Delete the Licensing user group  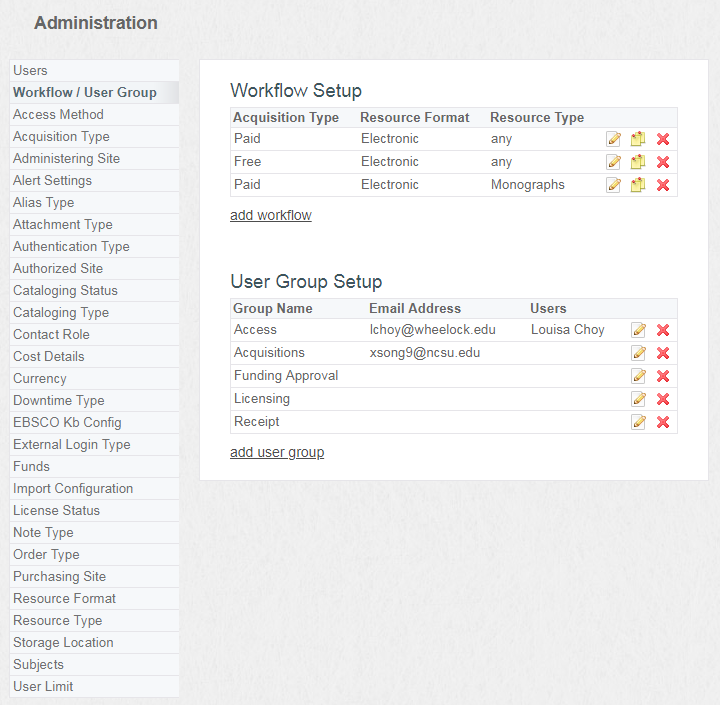coord(663,399)
